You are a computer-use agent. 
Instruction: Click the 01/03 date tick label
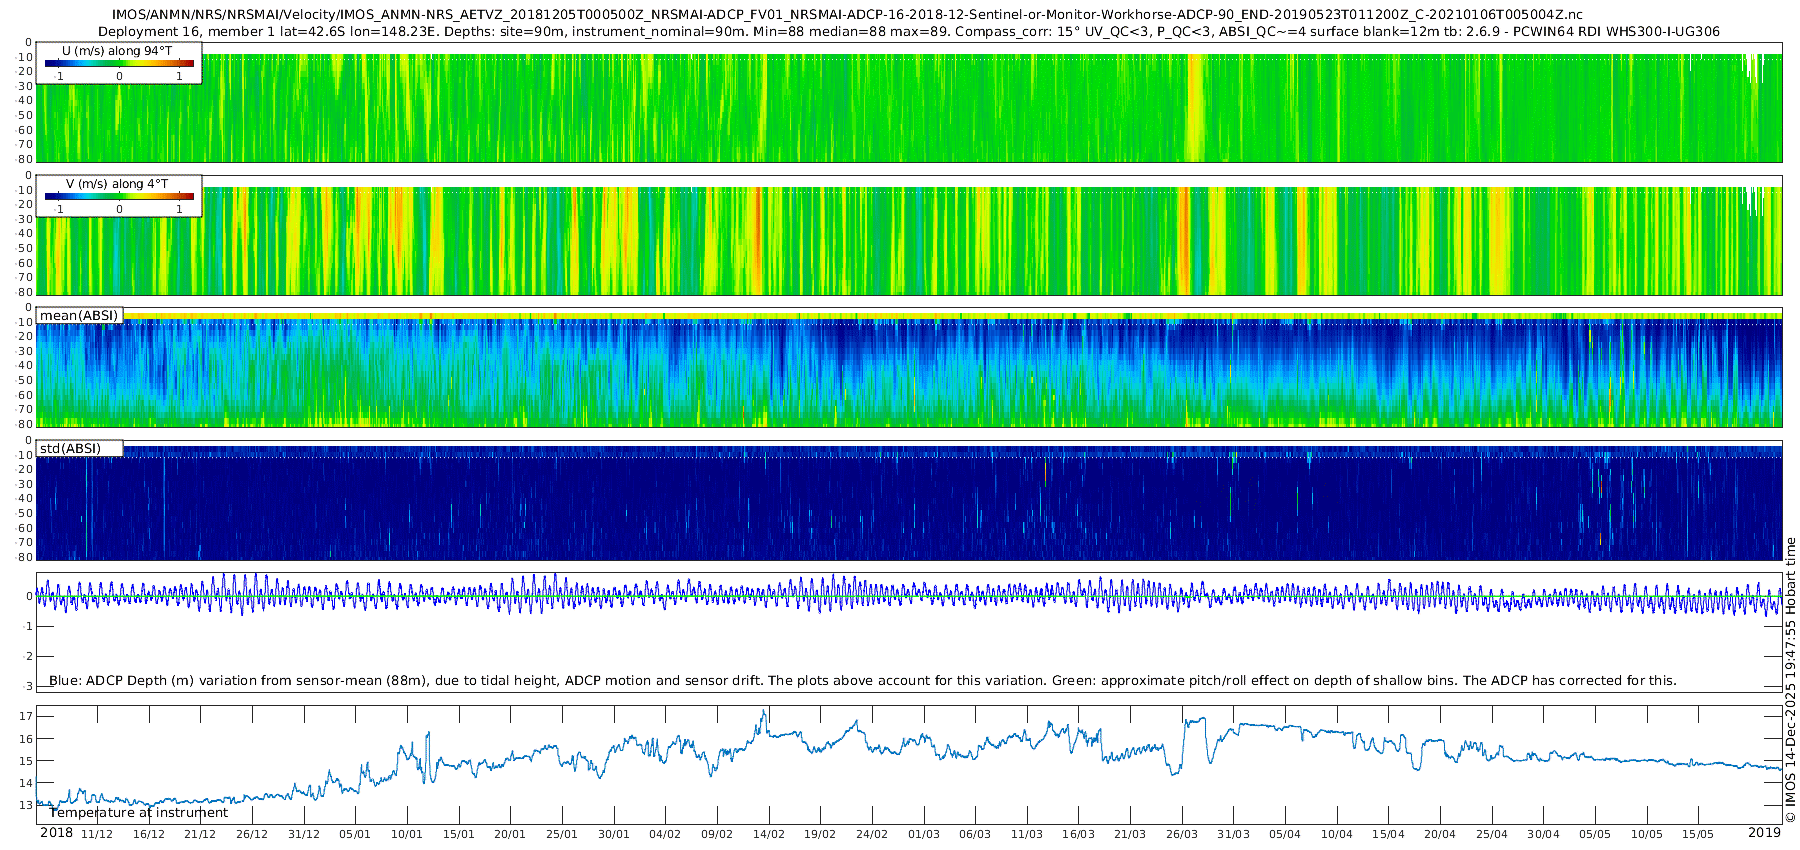[x=923, y=834]
